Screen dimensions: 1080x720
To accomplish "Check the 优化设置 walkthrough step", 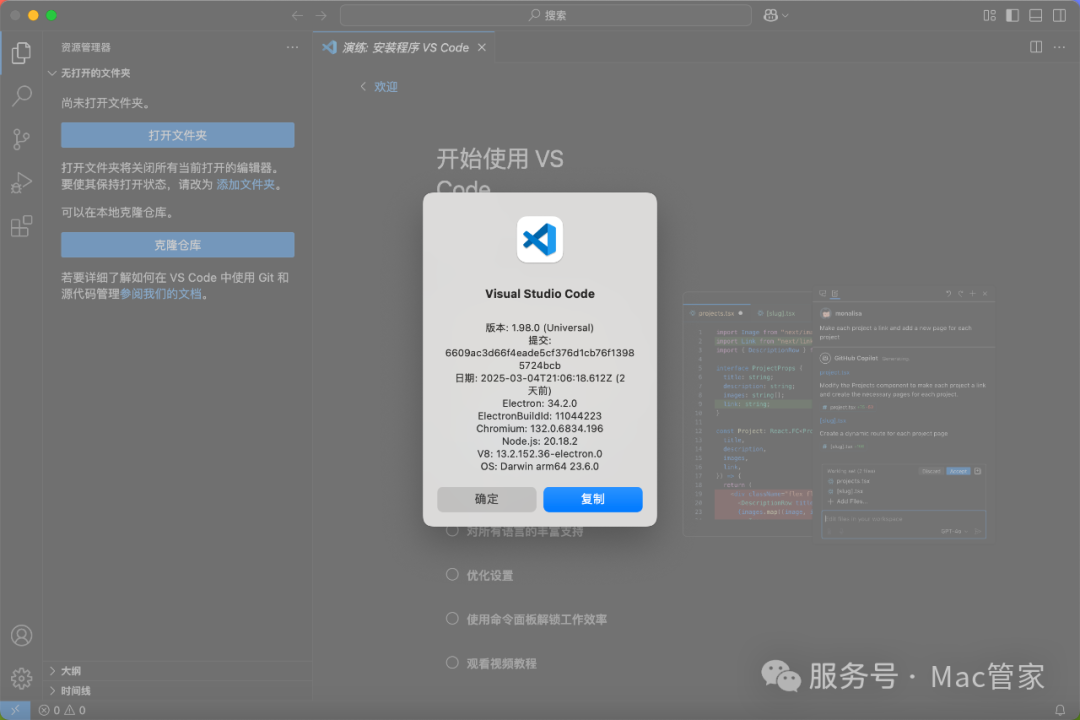I will tap(452, 575).
